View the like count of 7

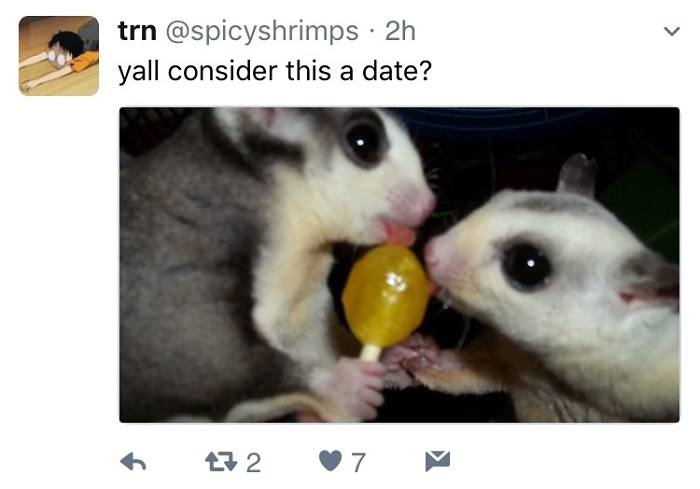point(358,463)
